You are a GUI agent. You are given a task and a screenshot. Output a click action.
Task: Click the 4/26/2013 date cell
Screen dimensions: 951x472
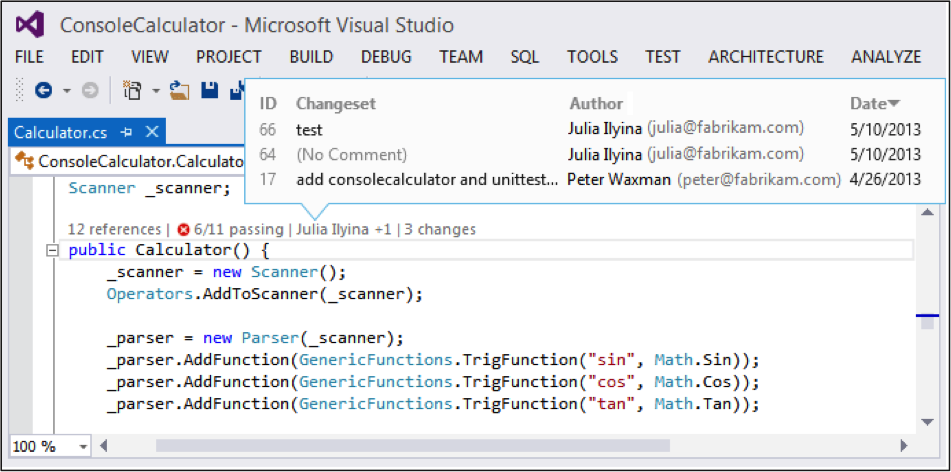click(x=885, y=180)
